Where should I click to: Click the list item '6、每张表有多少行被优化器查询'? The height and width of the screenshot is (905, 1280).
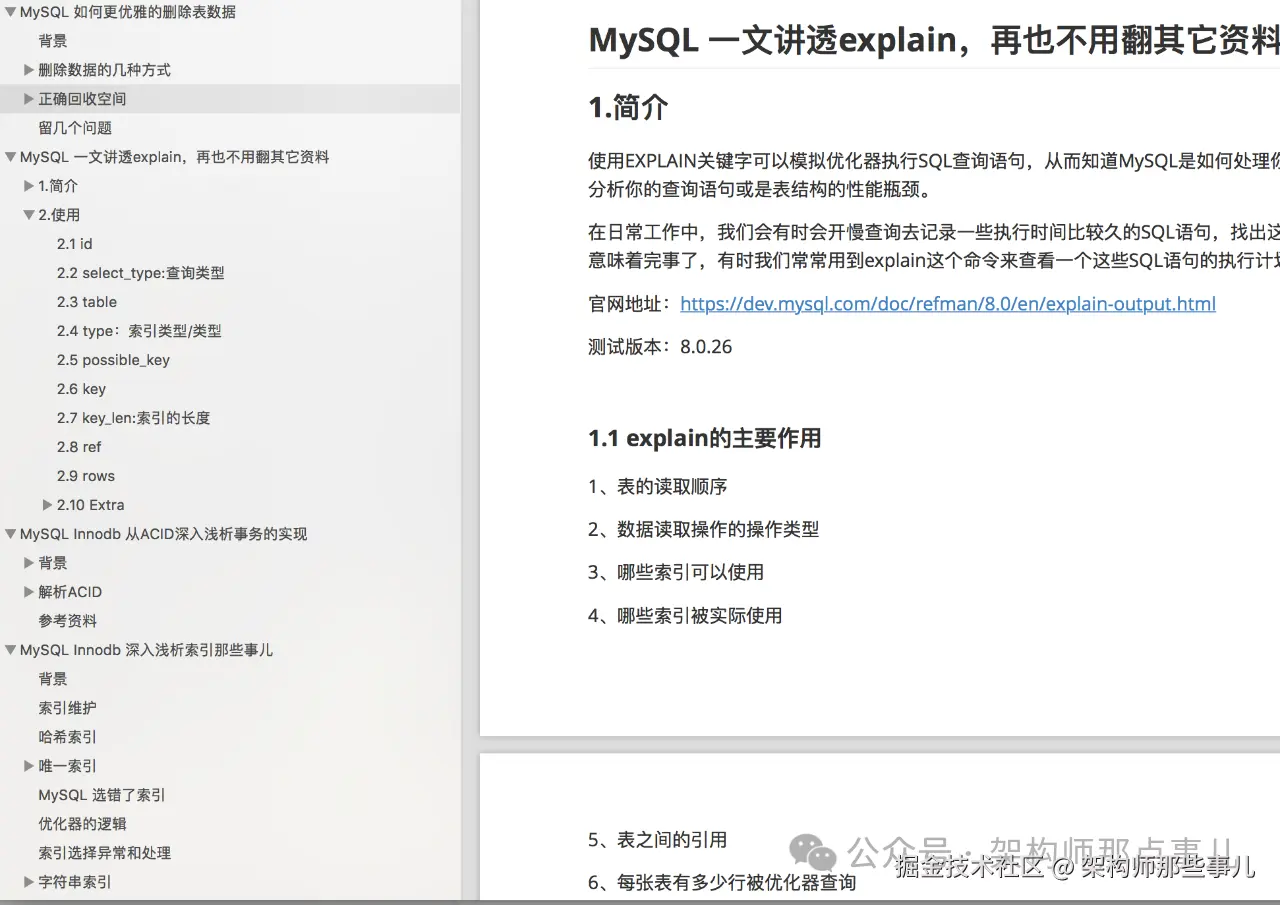pos(722,883)
